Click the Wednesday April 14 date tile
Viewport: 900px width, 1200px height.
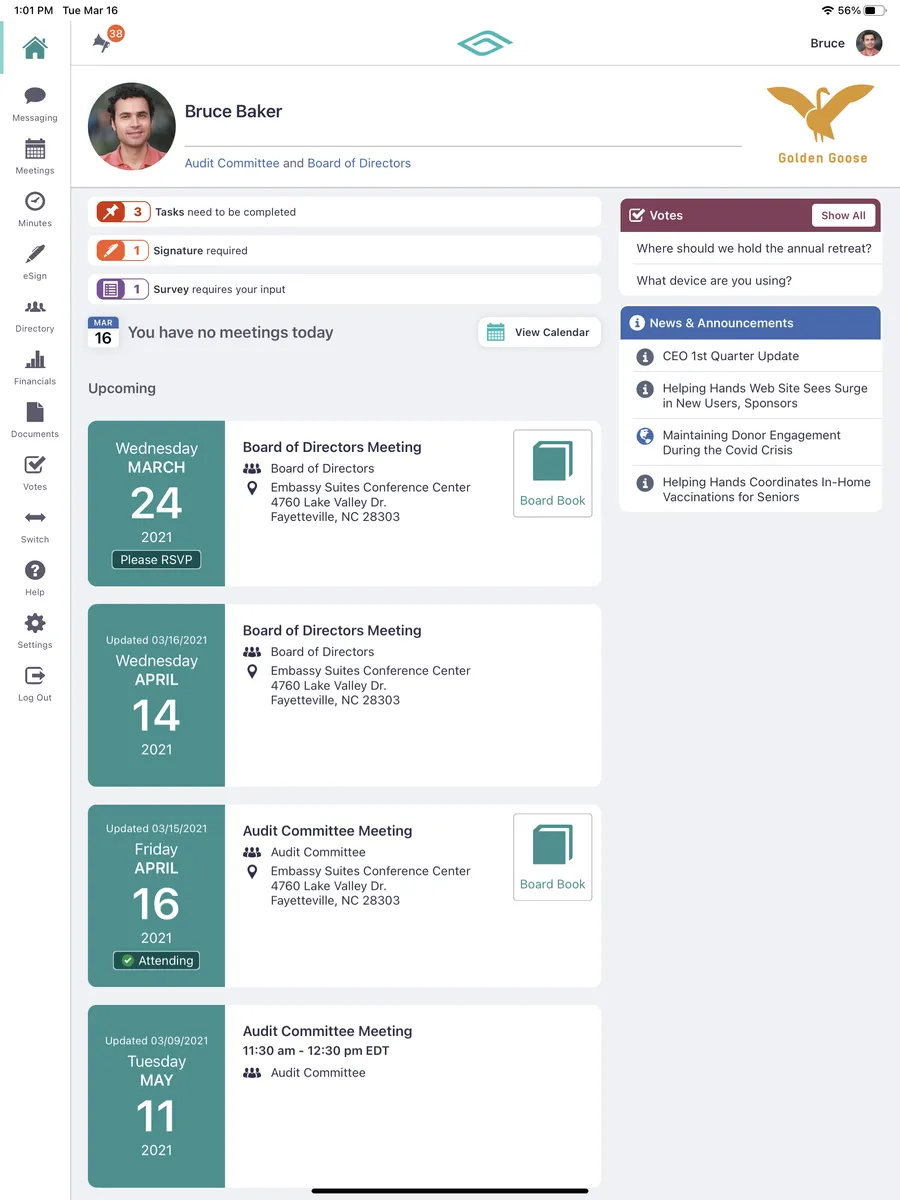156,695
